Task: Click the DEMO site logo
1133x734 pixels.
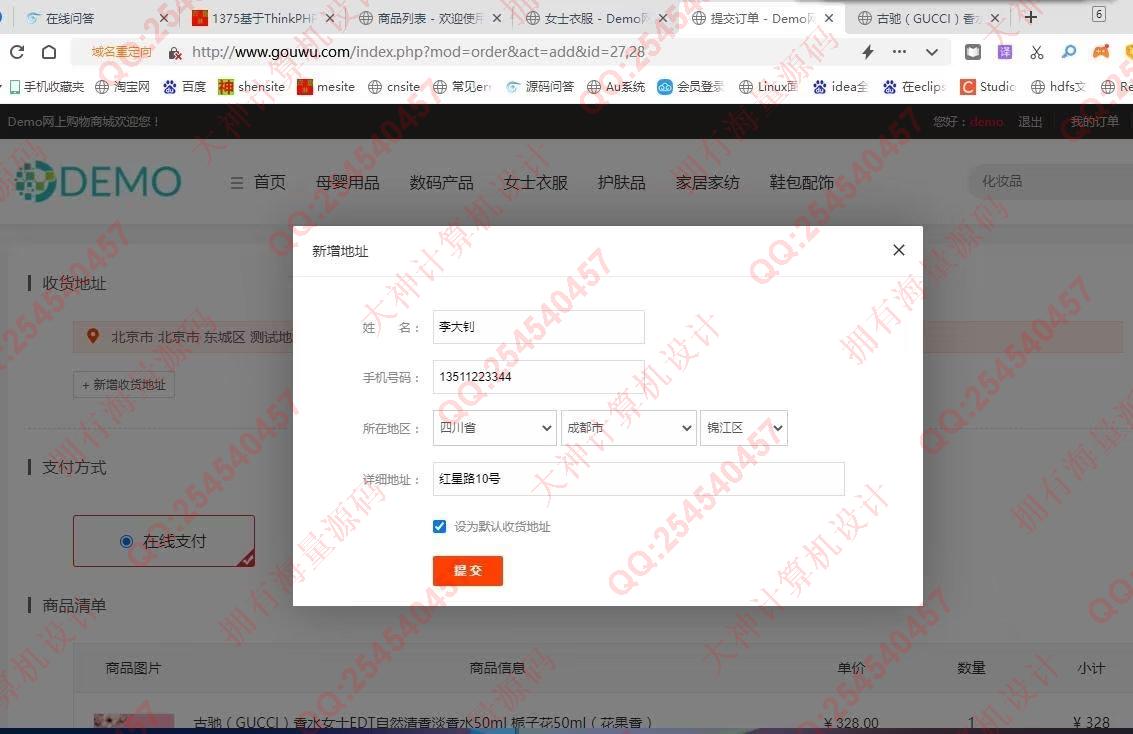Action: [x=98, y=181]
